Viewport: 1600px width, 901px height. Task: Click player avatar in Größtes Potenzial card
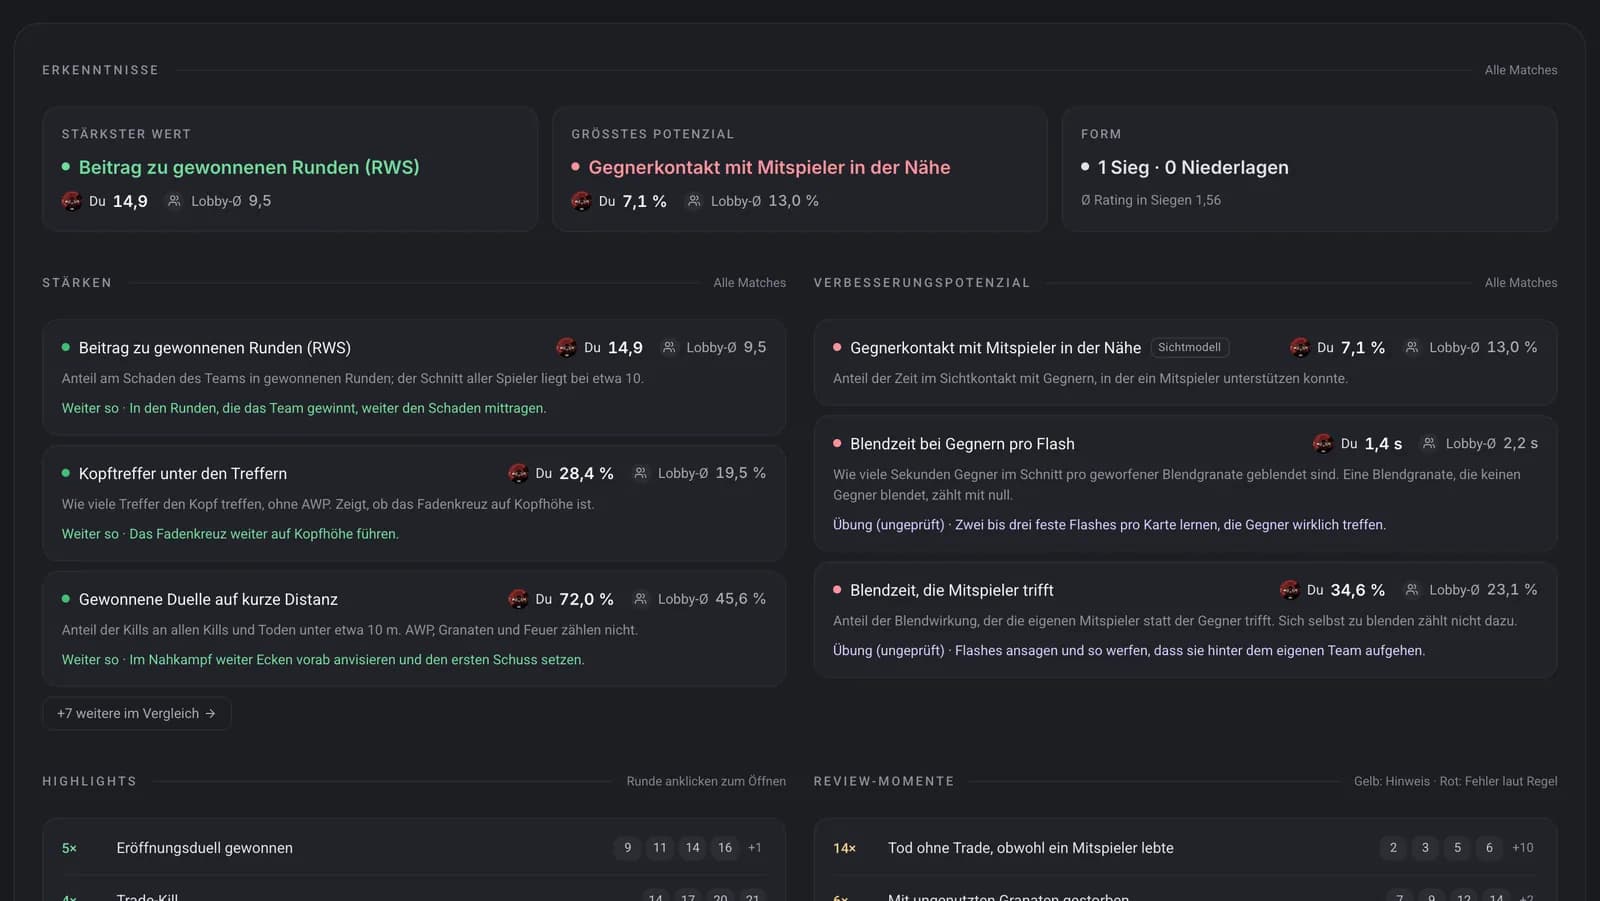click(581, 201)
